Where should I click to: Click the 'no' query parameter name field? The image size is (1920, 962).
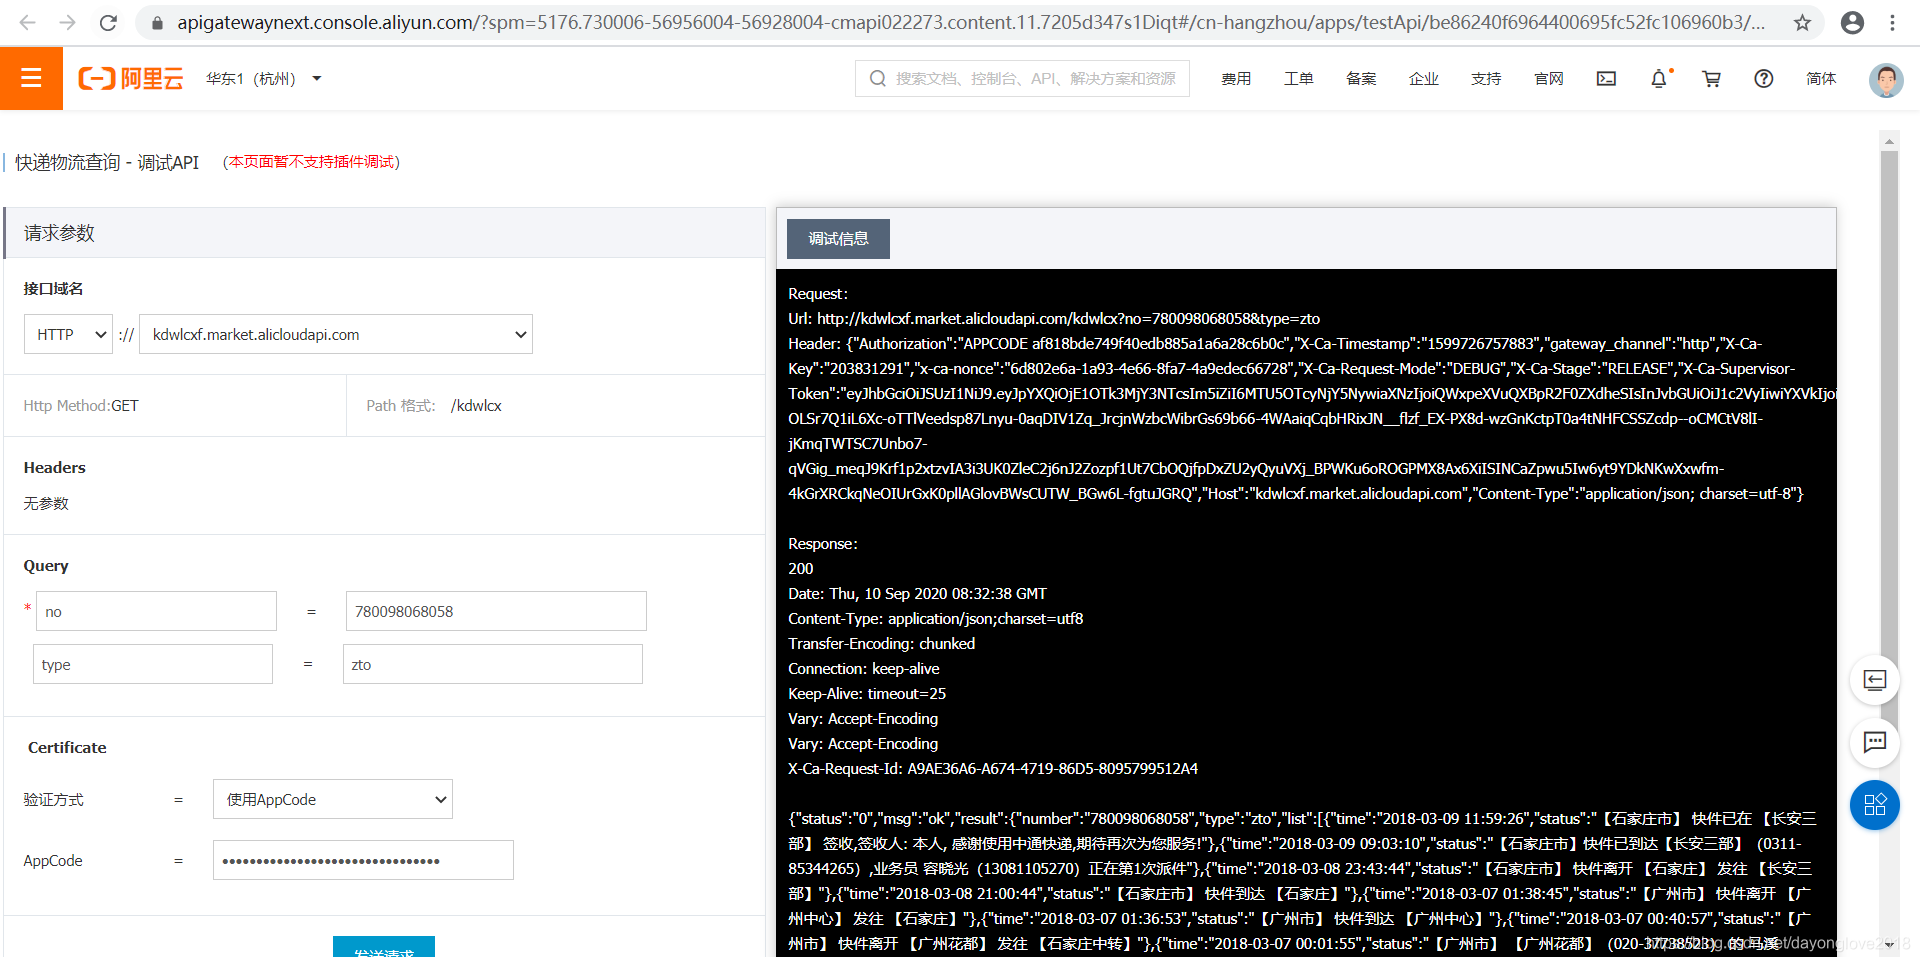point(156,611)
